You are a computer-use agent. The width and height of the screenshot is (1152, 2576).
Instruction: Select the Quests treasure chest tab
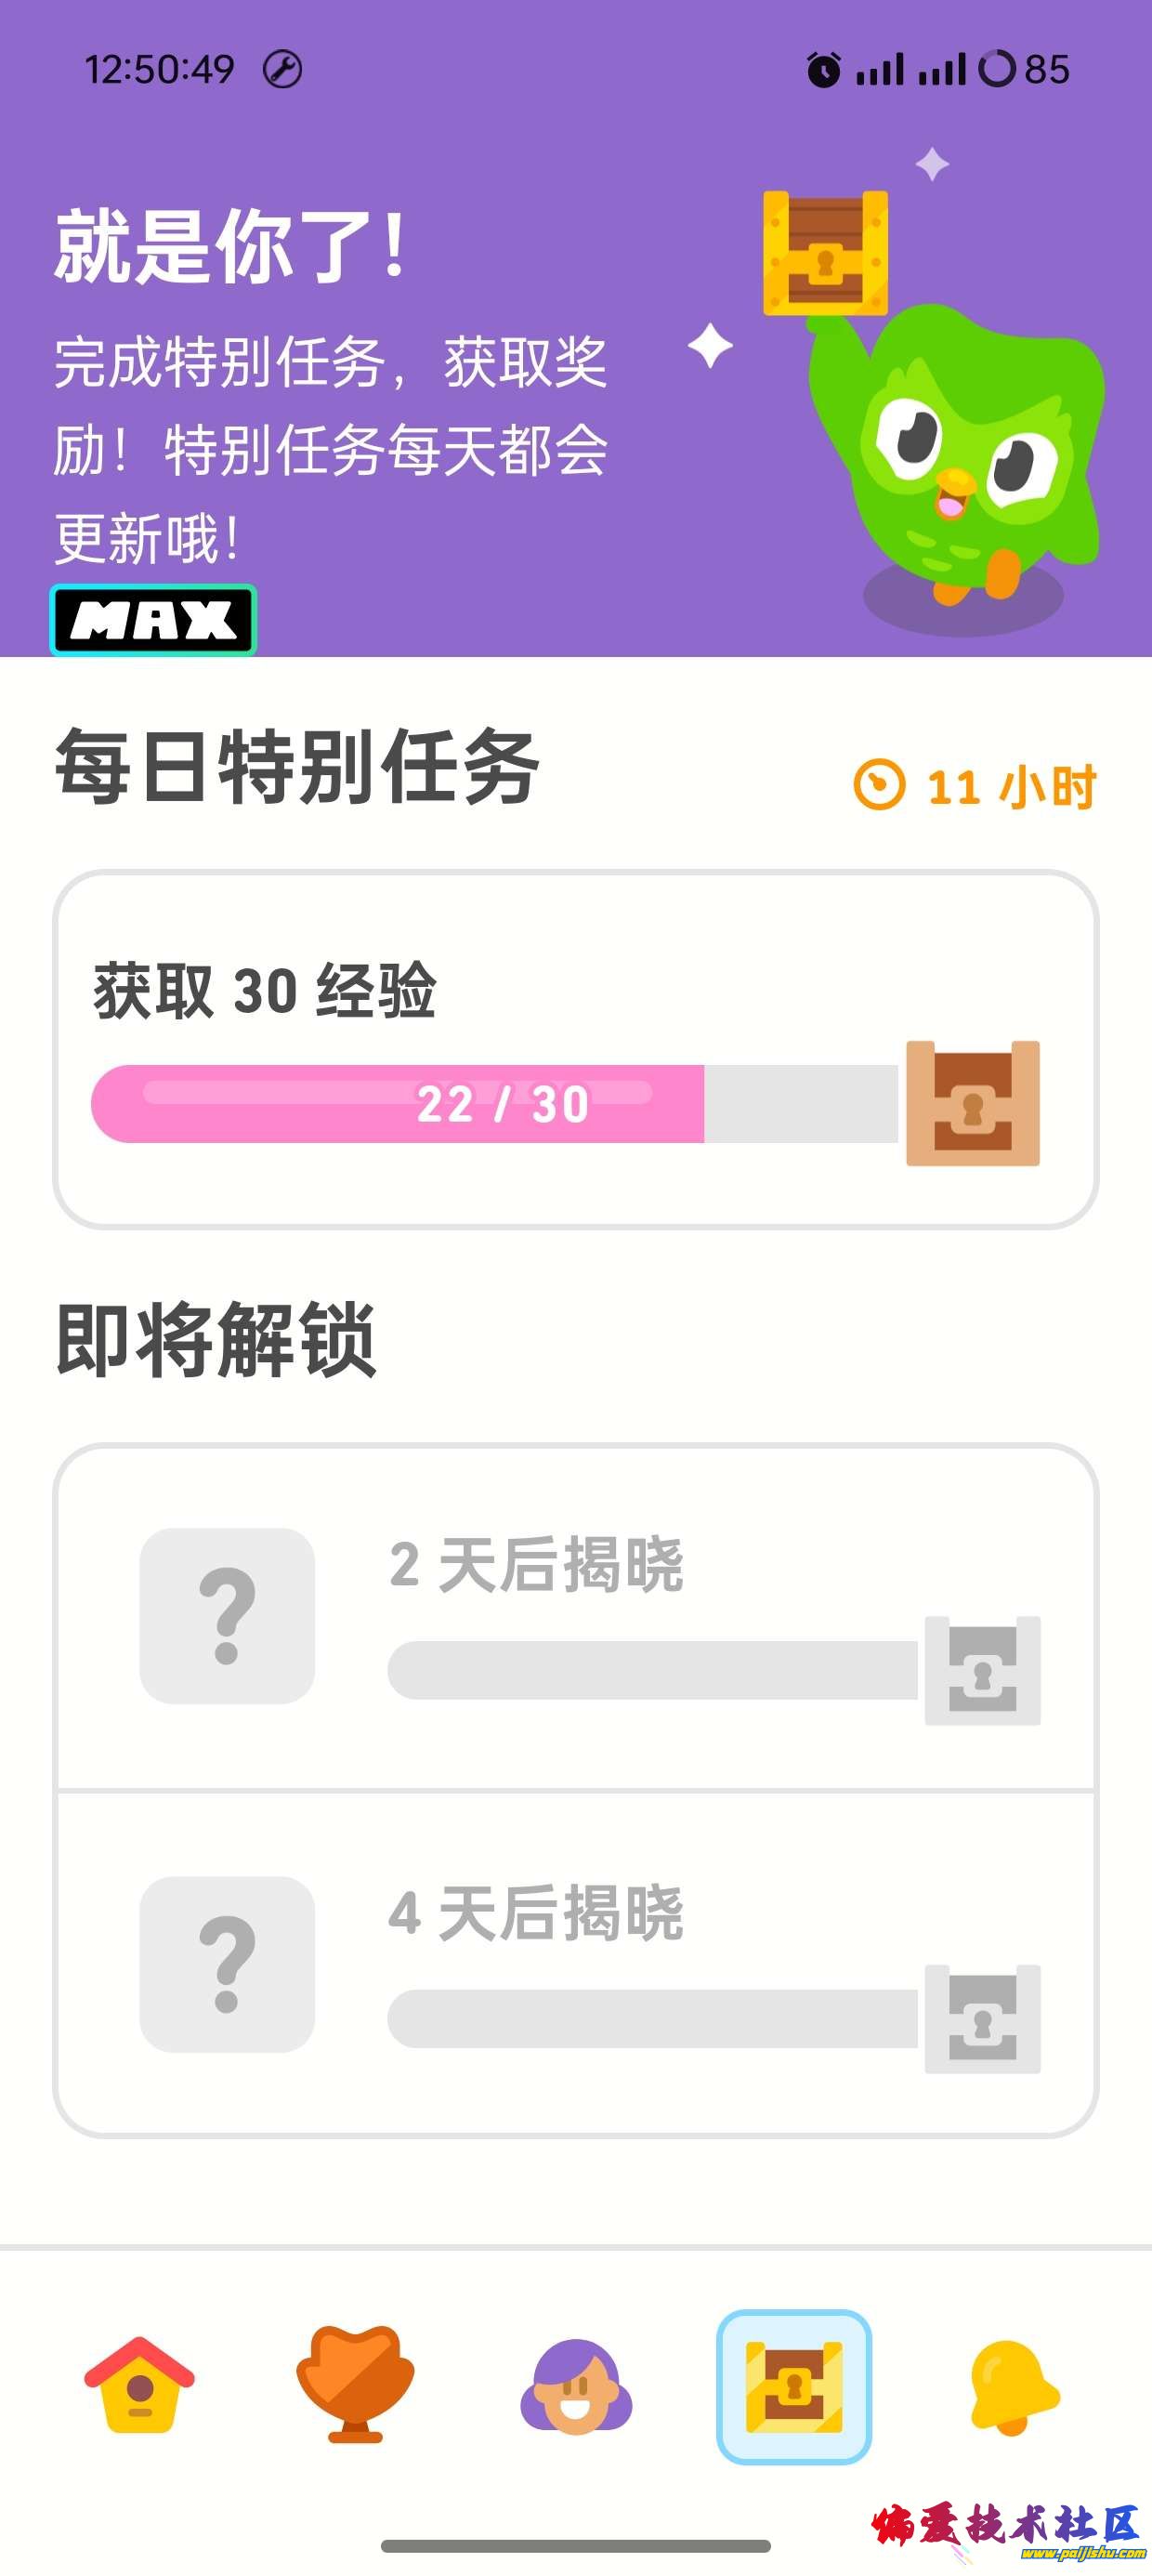(794, 2386)
